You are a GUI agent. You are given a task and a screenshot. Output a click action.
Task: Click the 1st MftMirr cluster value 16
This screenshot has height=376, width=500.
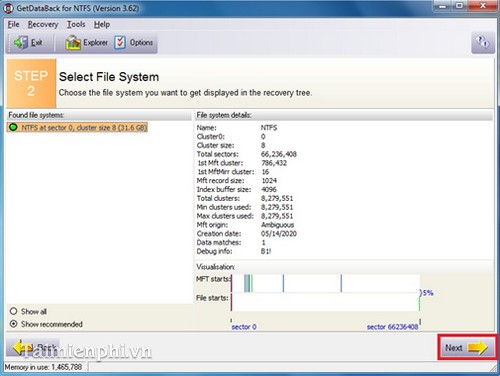265,172
